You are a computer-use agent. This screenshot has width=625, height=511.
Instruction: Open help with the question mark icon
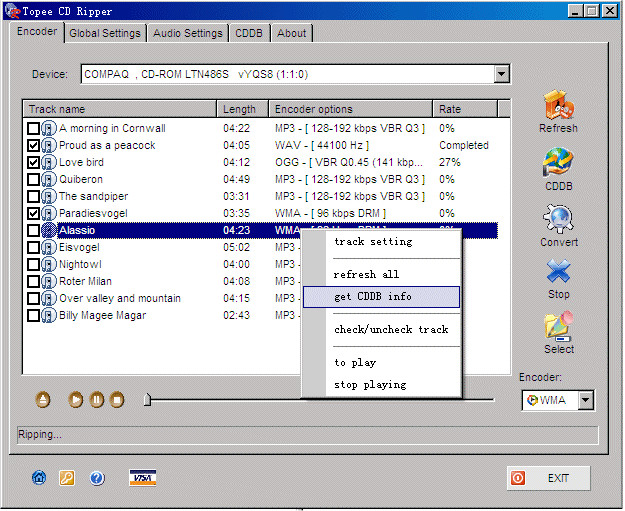tap(97, 478)
